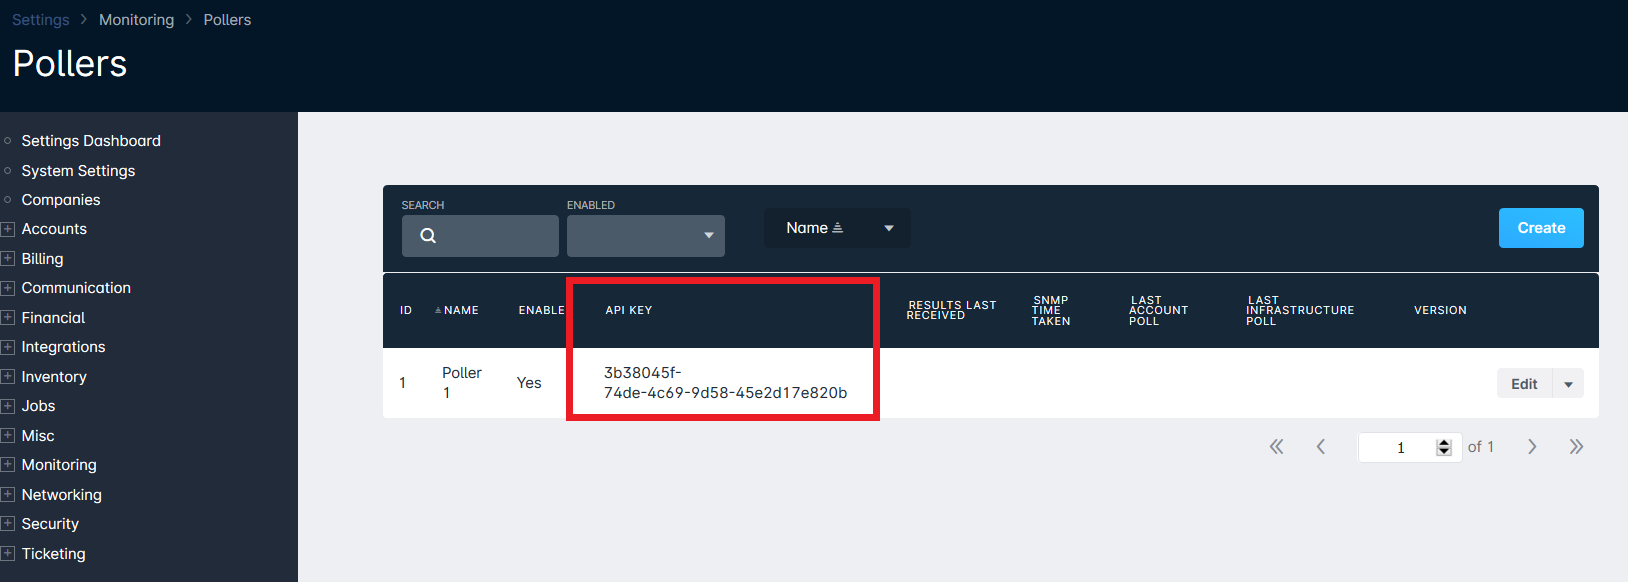
Task: Open the Enabled filter dropdown
Action: pyautogui.click(x=646, y=236)
